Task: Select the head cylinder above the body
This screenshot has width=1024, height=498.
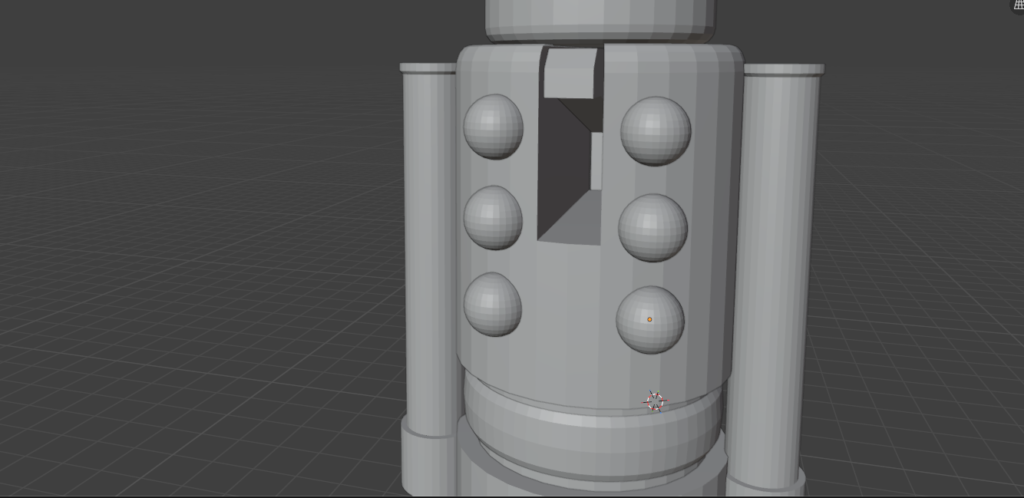Action: pyautogui.click(x=600, y=19)
